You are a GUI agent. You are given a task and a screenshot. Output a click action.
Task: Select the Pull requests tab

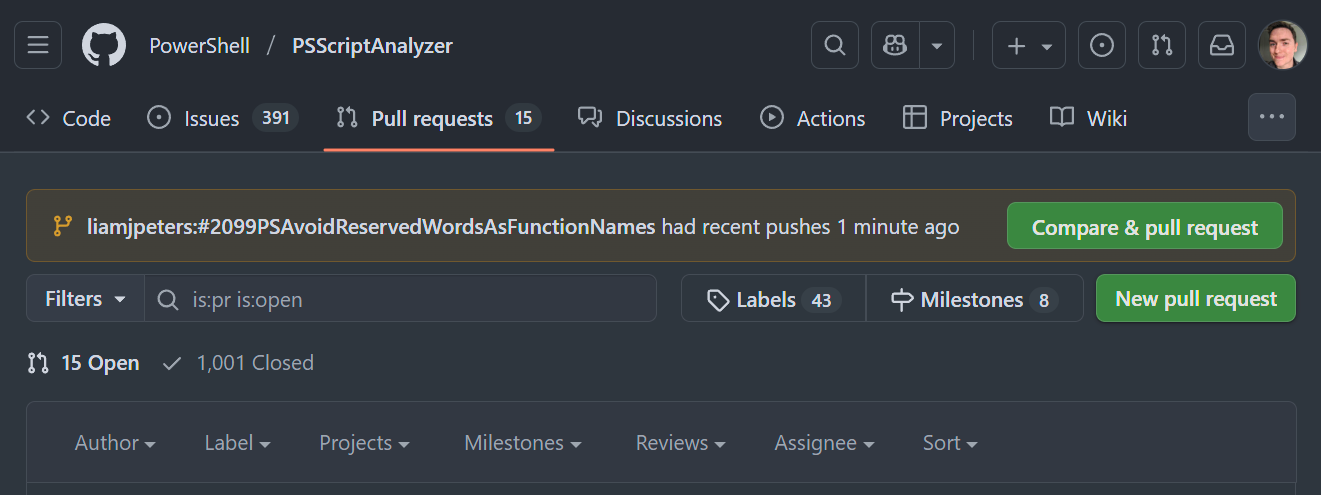tap(438, 118)
